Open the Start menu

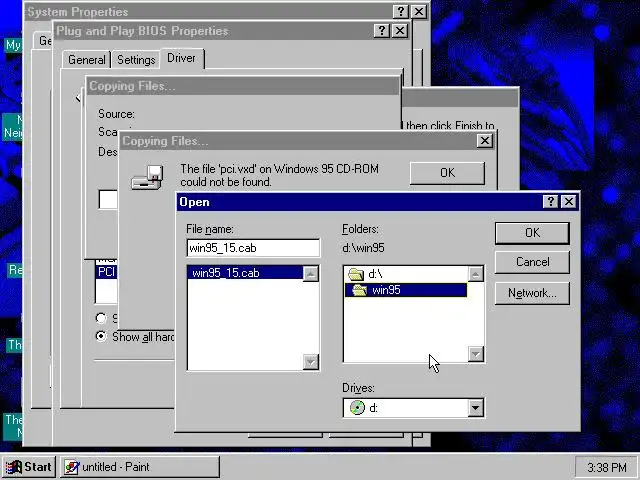[x=29, y=467]
